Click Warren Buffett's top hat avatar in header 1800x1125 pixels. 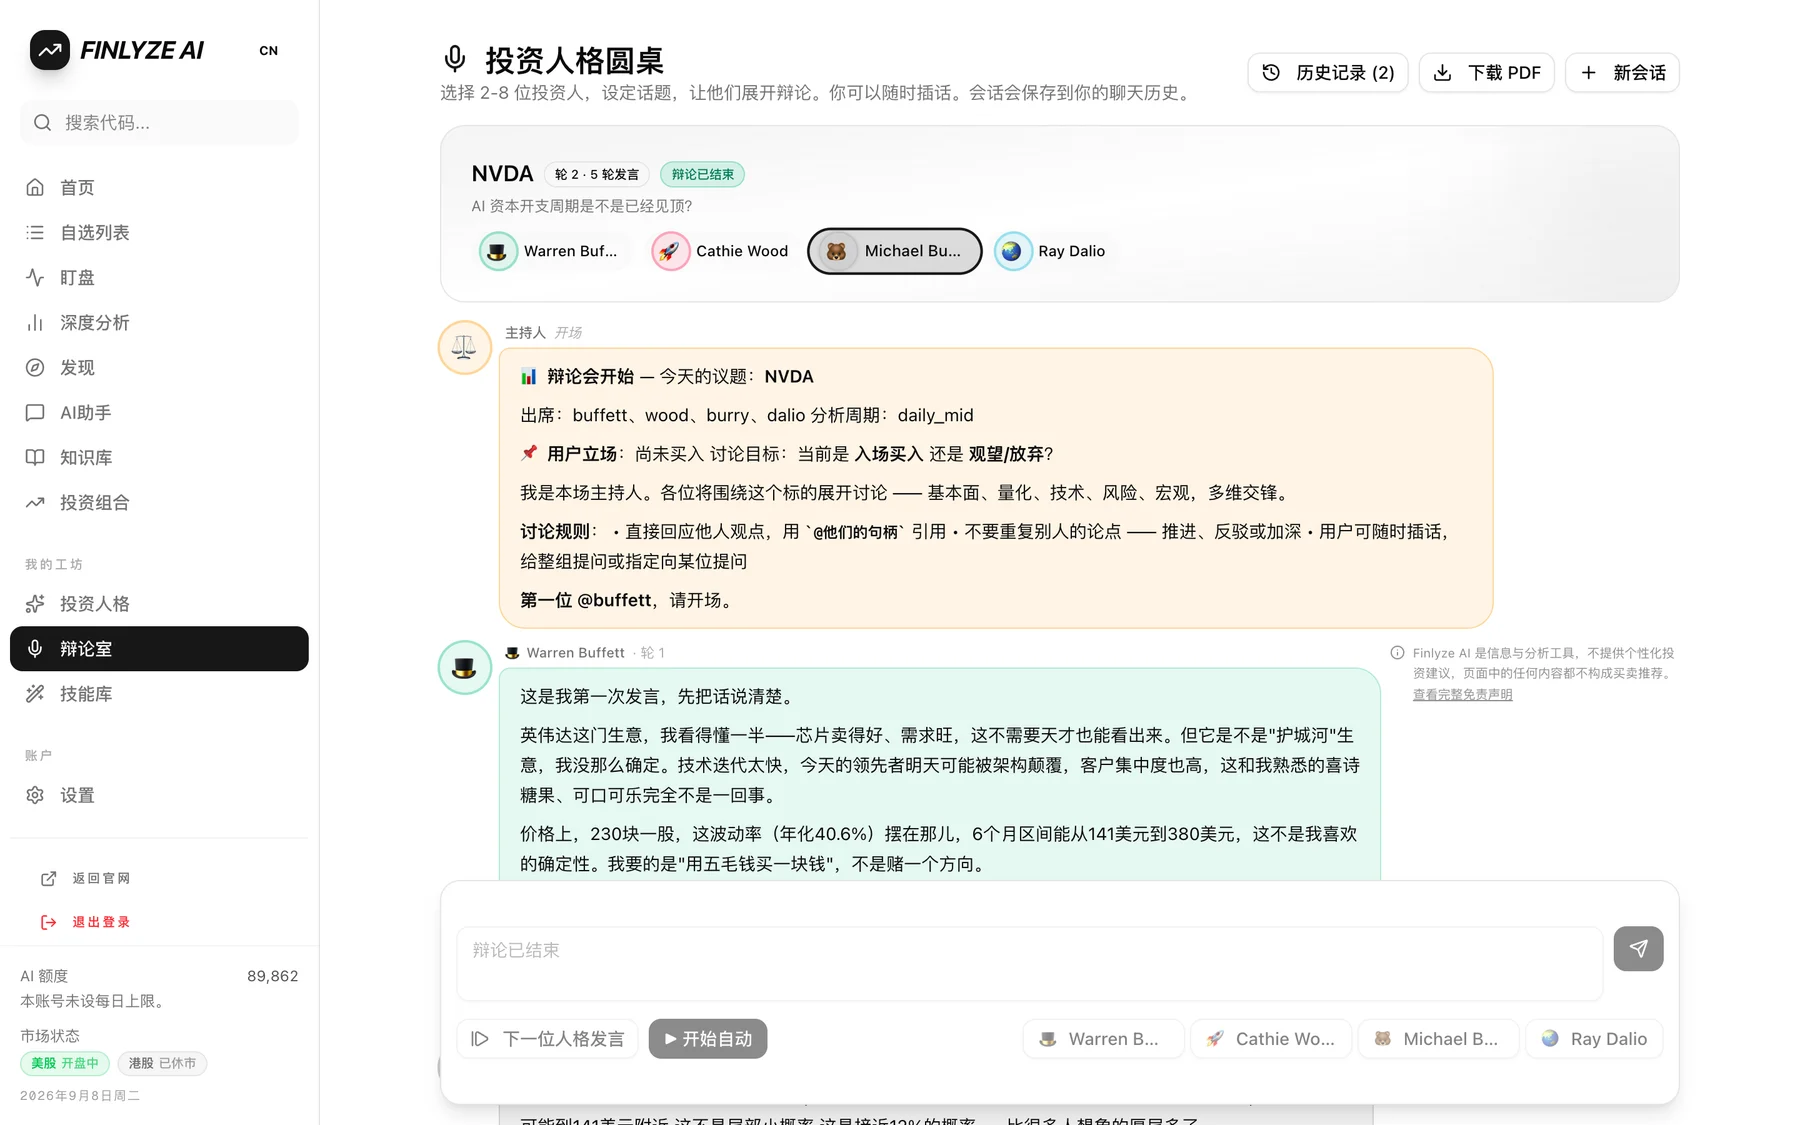(497, 251)
